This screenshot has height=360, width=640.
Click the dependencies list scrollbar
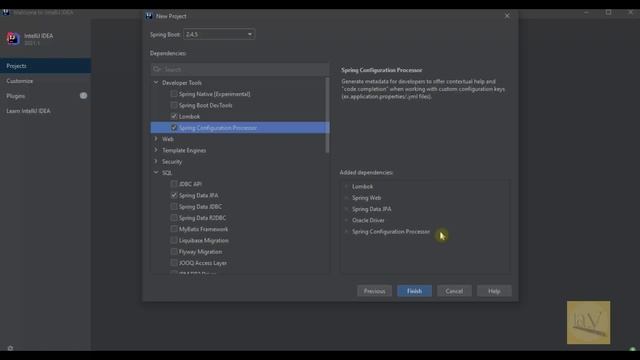click(327, 115)
